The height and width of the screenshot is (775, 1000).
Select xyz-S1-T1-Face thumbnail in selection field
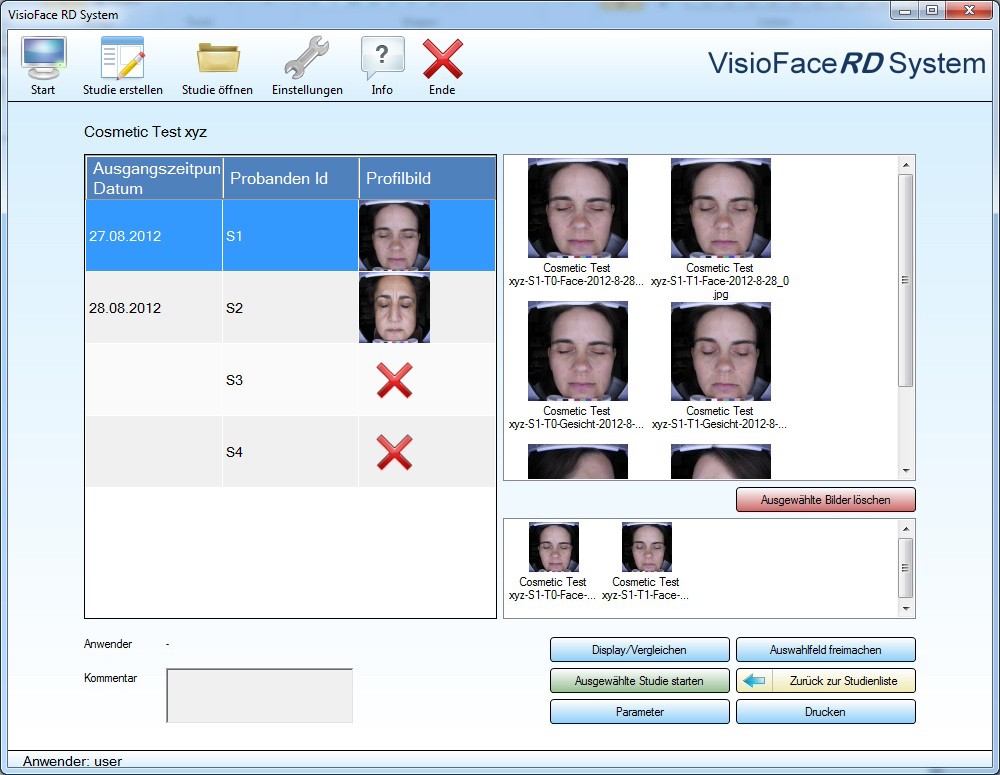(x=647, y=547)
